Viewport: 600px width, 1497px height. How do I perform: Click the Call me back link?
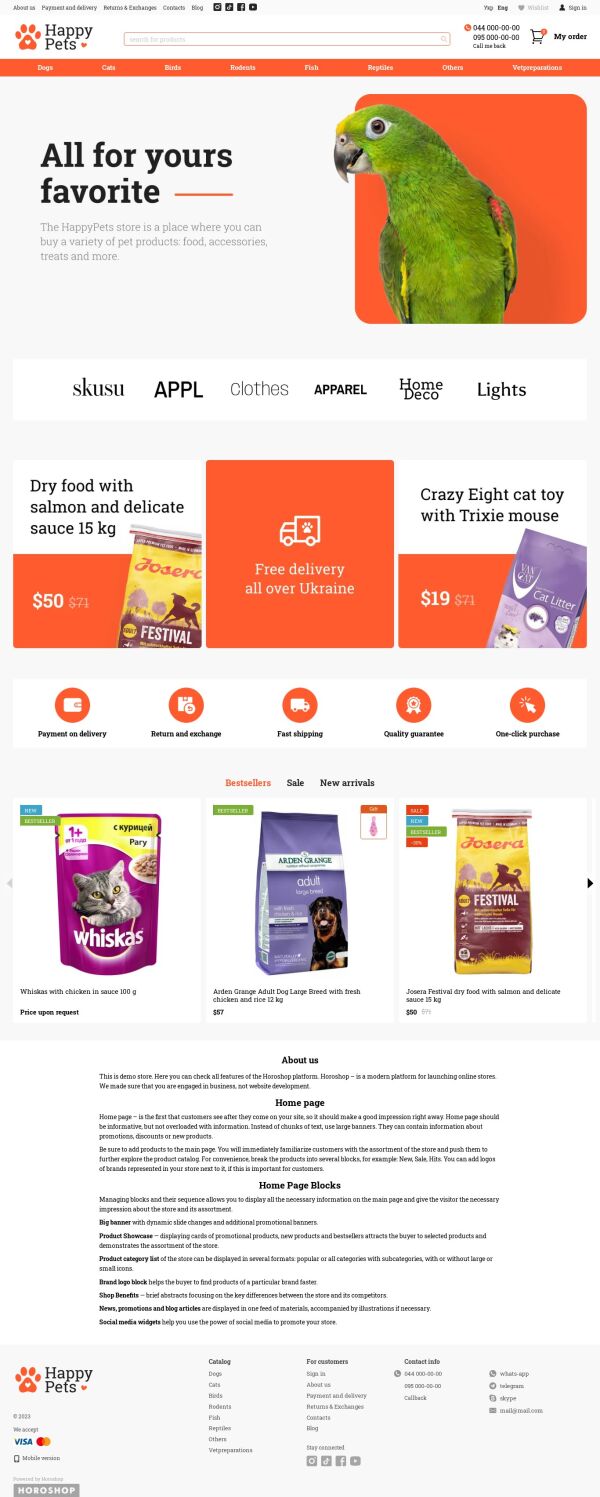pos(489,46)
